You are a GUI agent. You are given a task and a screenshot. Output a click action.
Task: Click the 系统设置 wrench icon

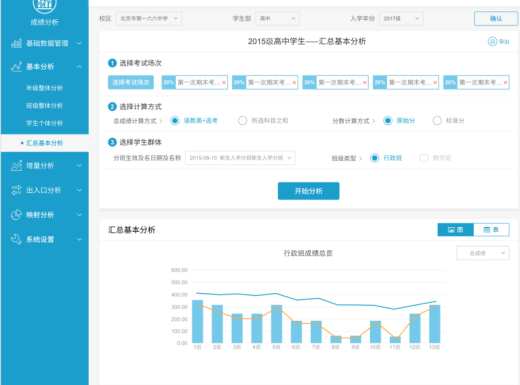[16, 239]
